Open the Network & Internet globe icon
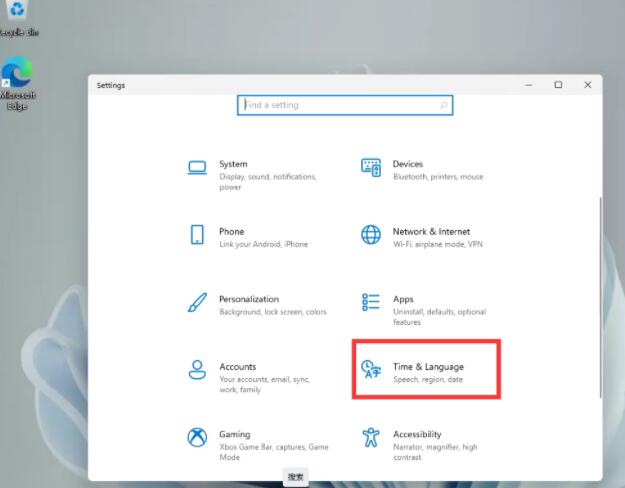 (x=371, y=234)
